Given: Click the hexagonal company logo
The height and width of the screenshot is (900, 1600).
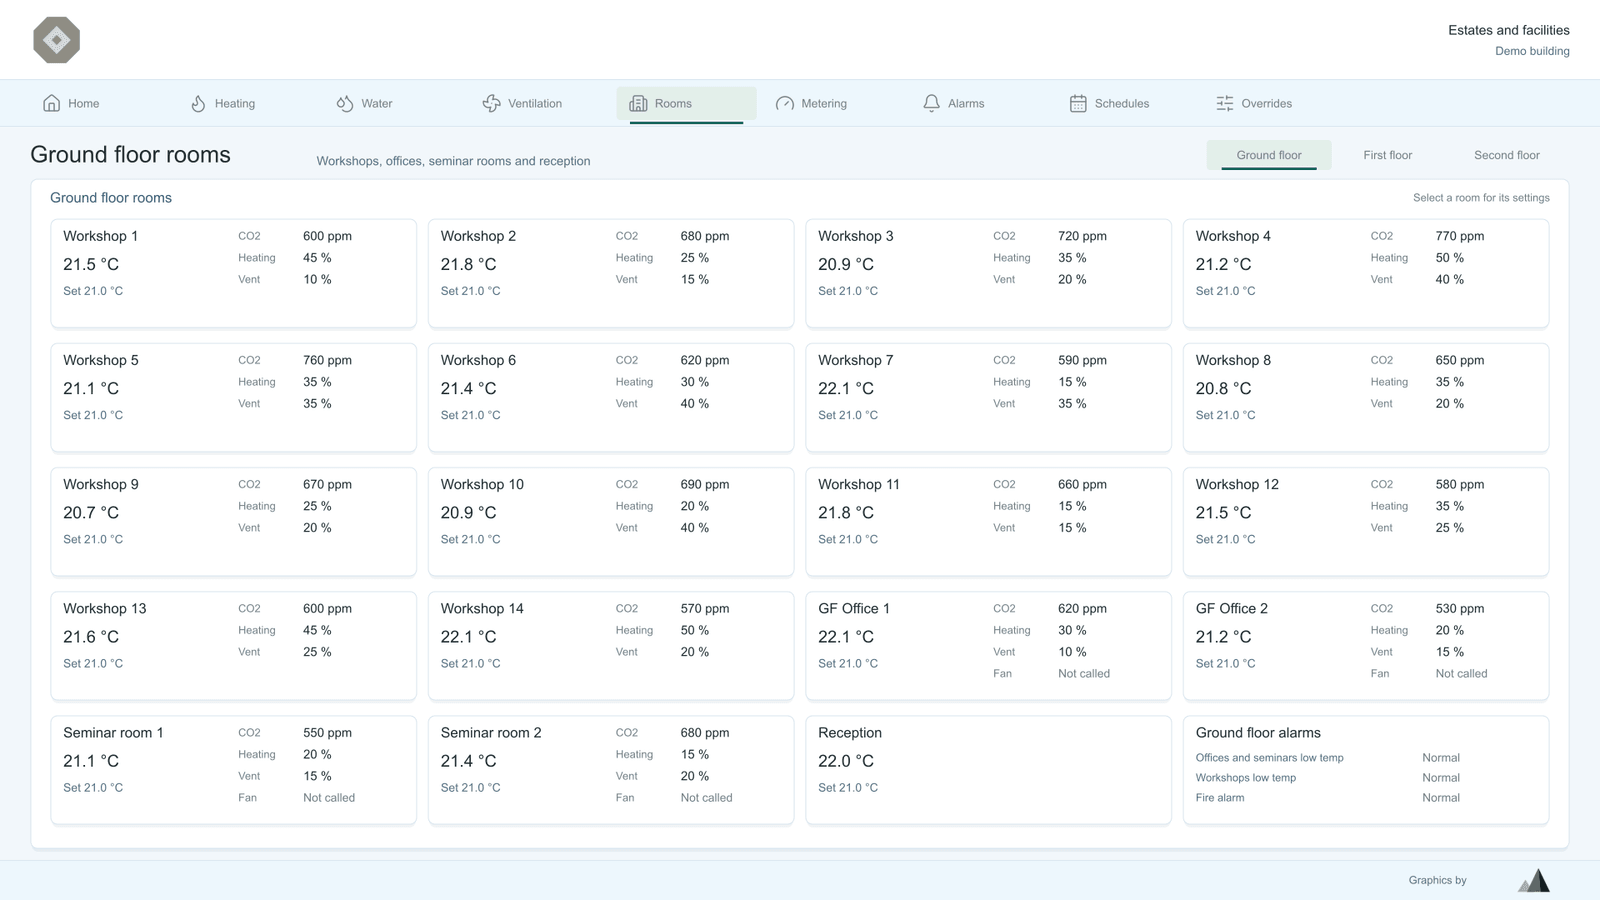Looking at the screenshot, I should click(x=57, y=40).
